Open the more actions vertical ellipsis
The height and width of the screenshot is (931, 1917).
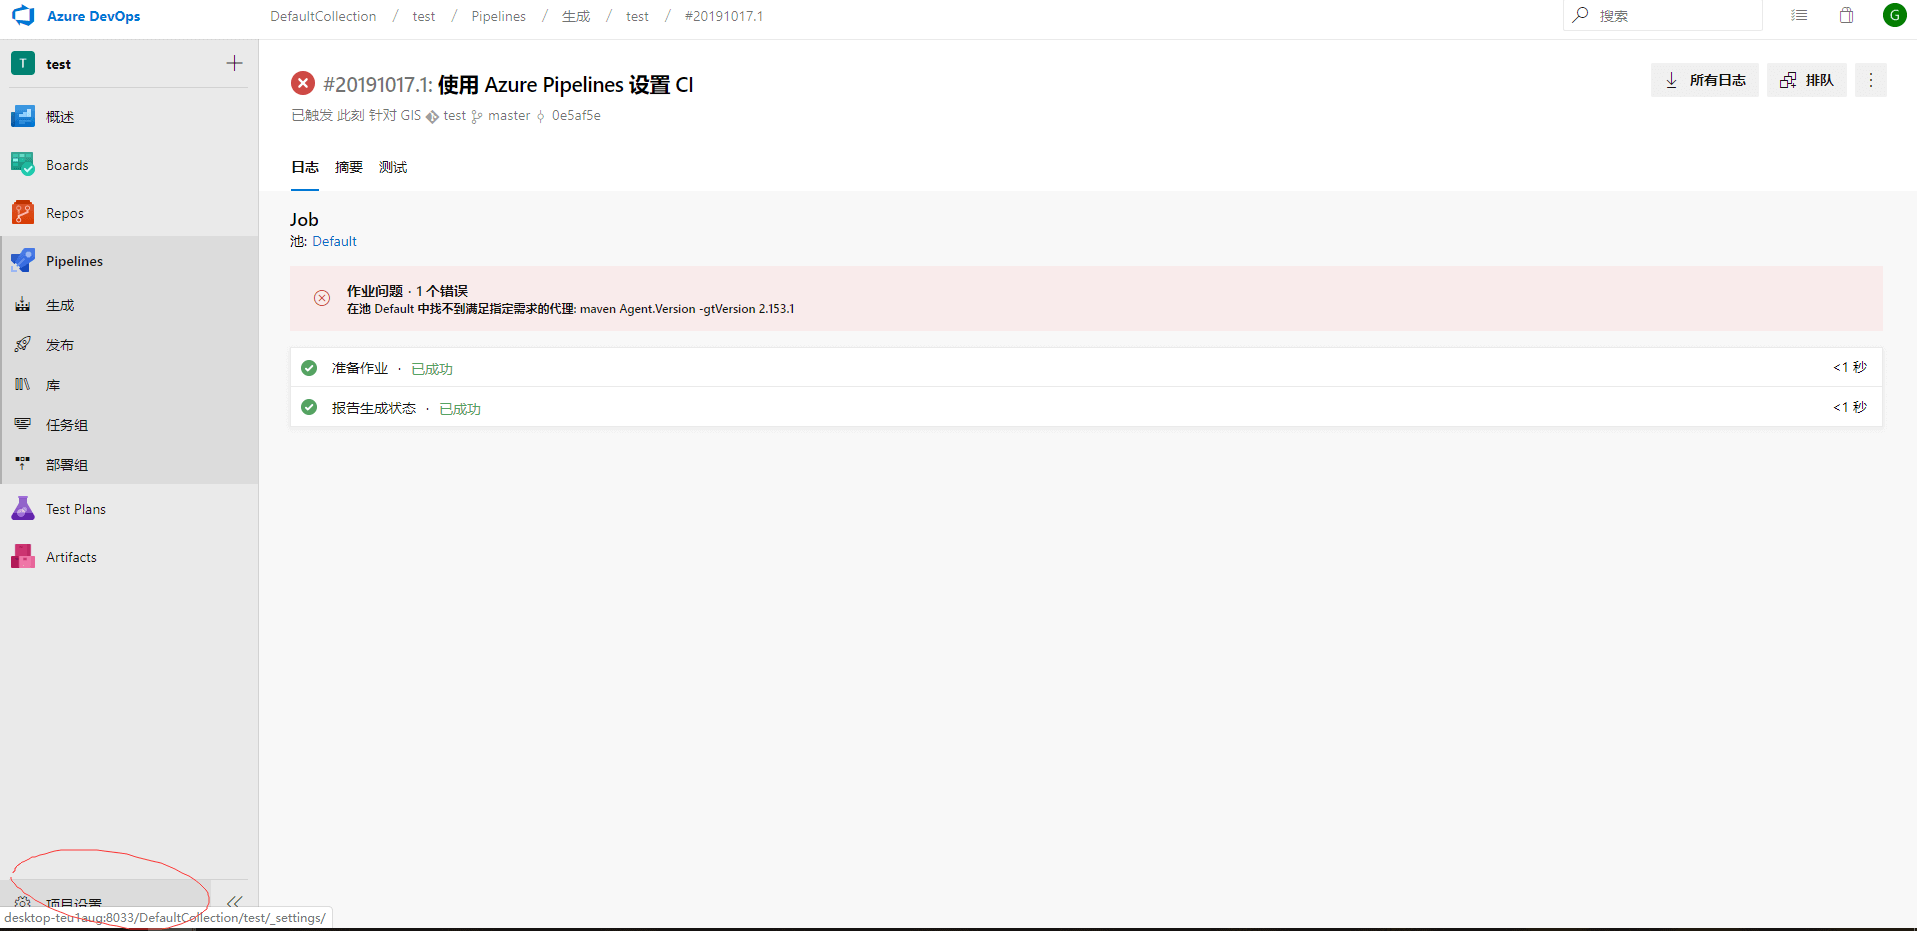[x=1870, y=80]
